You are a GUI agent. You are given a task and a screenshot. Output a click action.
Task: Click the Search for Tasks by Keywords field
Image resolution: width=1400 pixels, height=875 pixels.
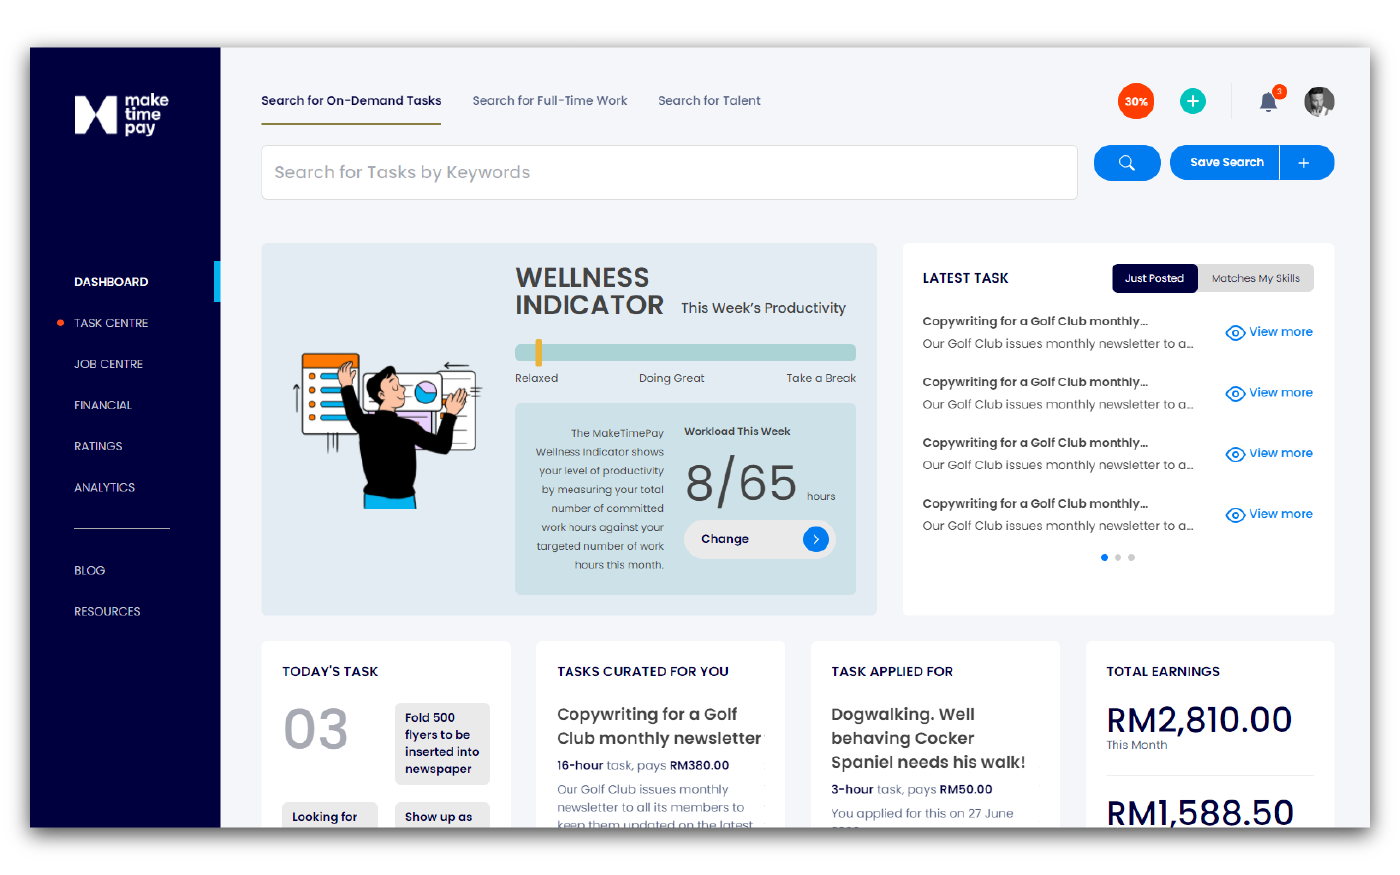[668, 172]
